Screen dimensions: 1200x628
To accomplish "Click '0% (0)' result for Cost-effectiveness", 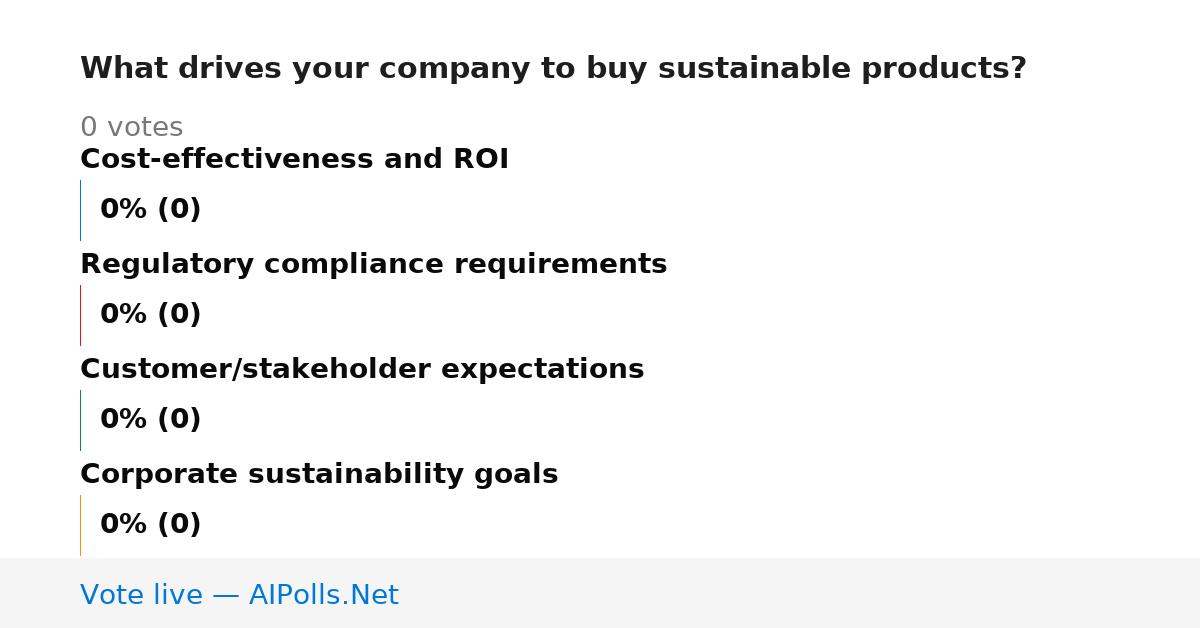I will [150, 210].
